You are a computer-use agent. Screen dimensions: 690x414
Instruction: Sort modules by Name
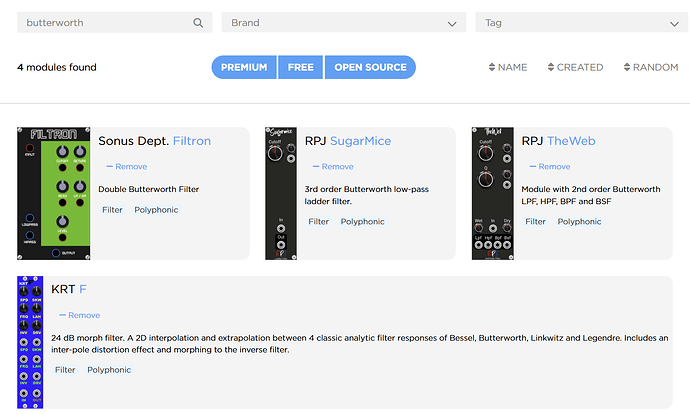(x=507, y=67)
